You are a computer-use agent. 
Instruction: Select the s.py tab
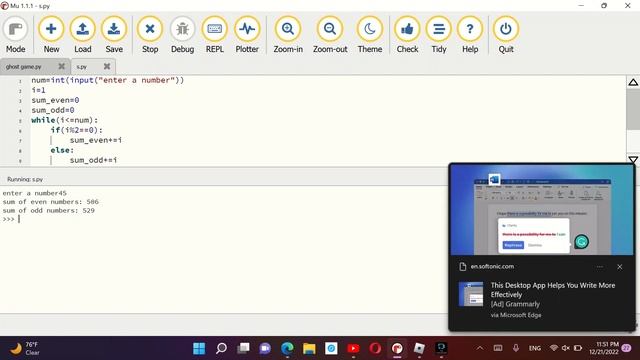(82, 67)
